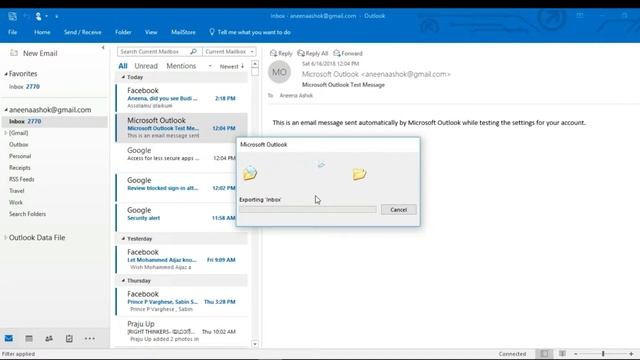Open more navigation options ellipsis
Image resolution: width=640 pixels, height=360 pixels.
pyautogui.click(x=90, y=338)
